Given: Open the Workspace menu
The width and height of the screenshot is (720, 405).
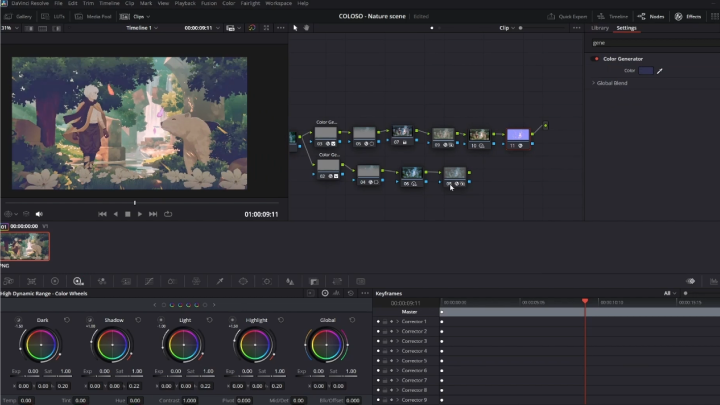Looking at the screenshot, I should pyautogui.click(x=278, y=3).
